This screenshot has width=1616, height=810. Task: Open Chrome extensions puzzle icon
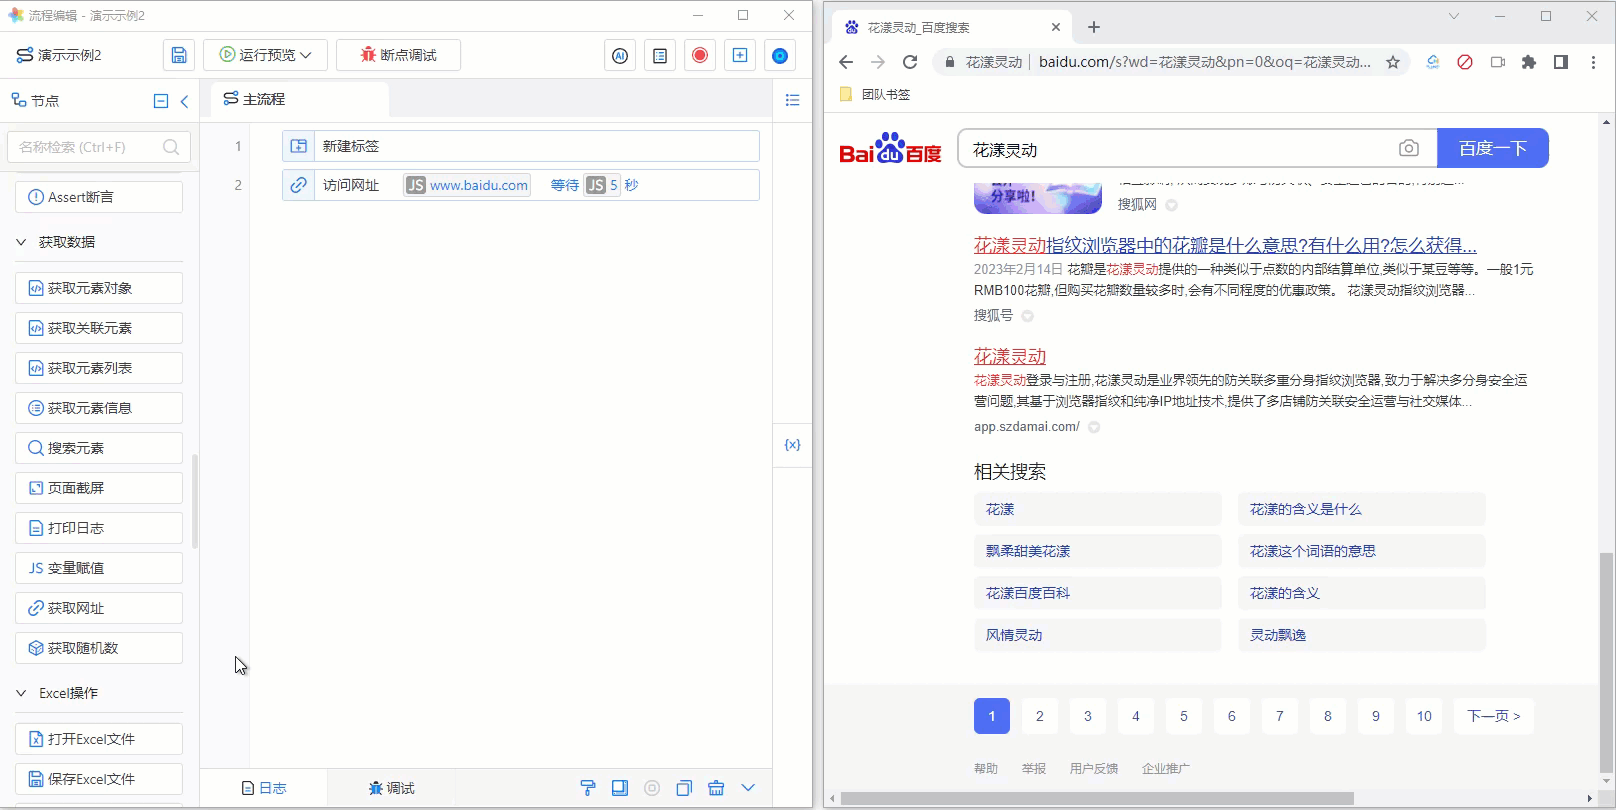[1529, 62]
